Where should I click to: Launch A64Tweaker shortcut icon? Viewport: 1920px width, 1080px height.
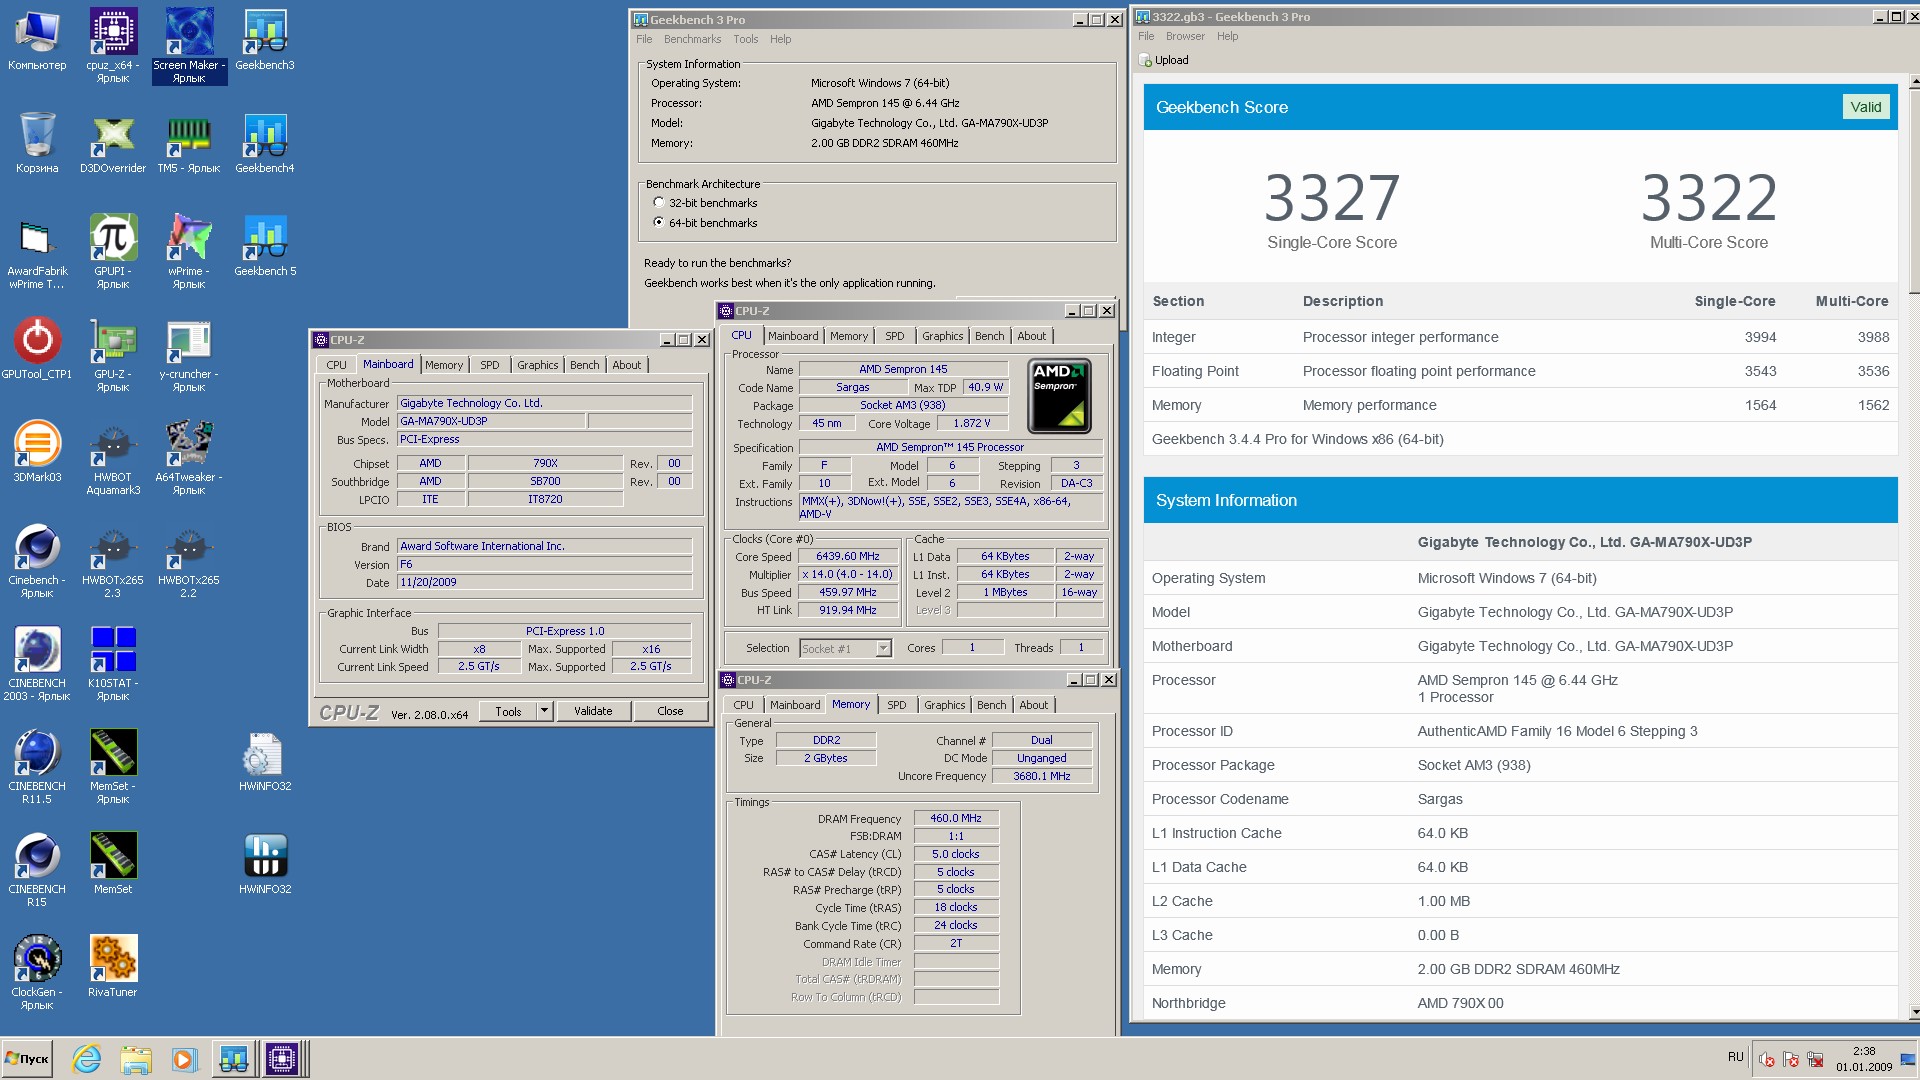189,458
